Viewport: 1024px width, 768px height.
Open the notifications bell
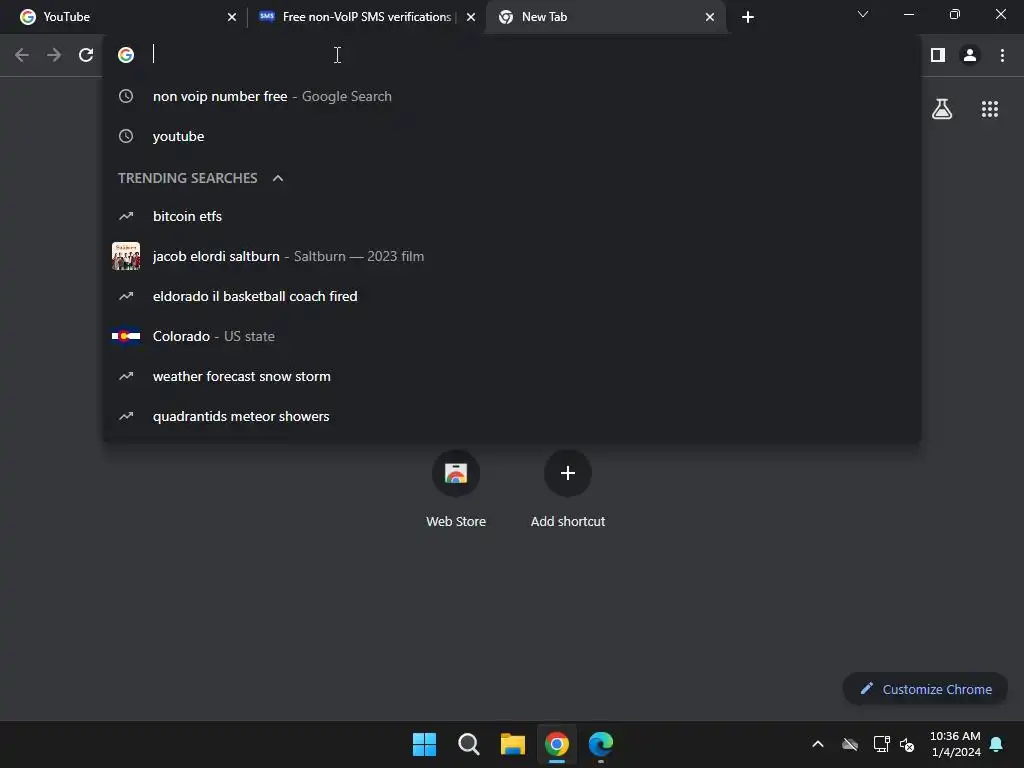click(997, 744)
